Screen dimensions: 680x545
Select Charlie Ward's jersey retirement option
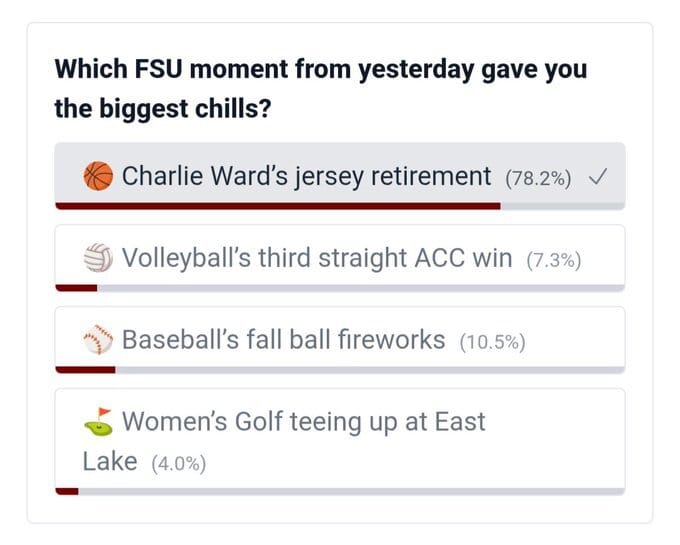click(340, 176)
